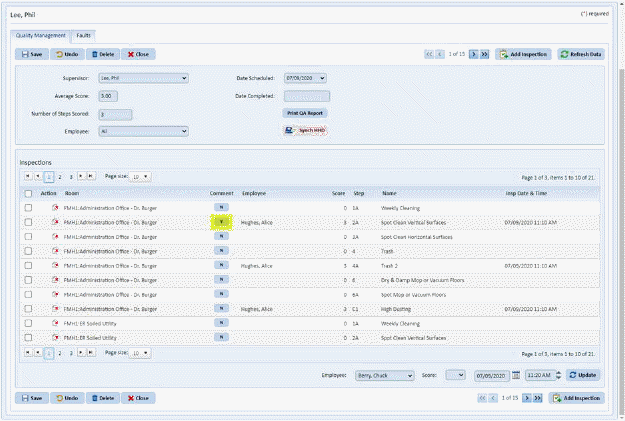625x421 pixels.
Task: Toggle select-all checkbox in Inspections header
Action: pyautogui.click(x=29, y=192)
